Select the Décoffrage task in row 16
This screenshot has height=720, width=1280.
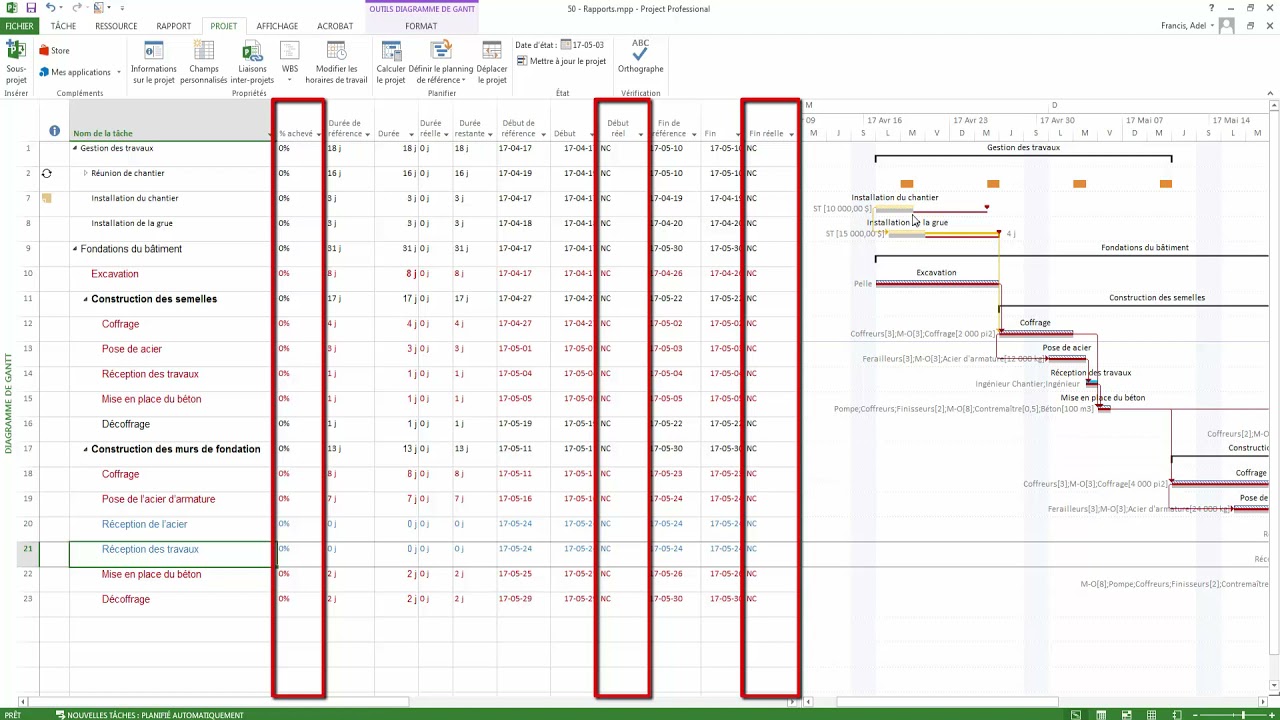[126, 424]
